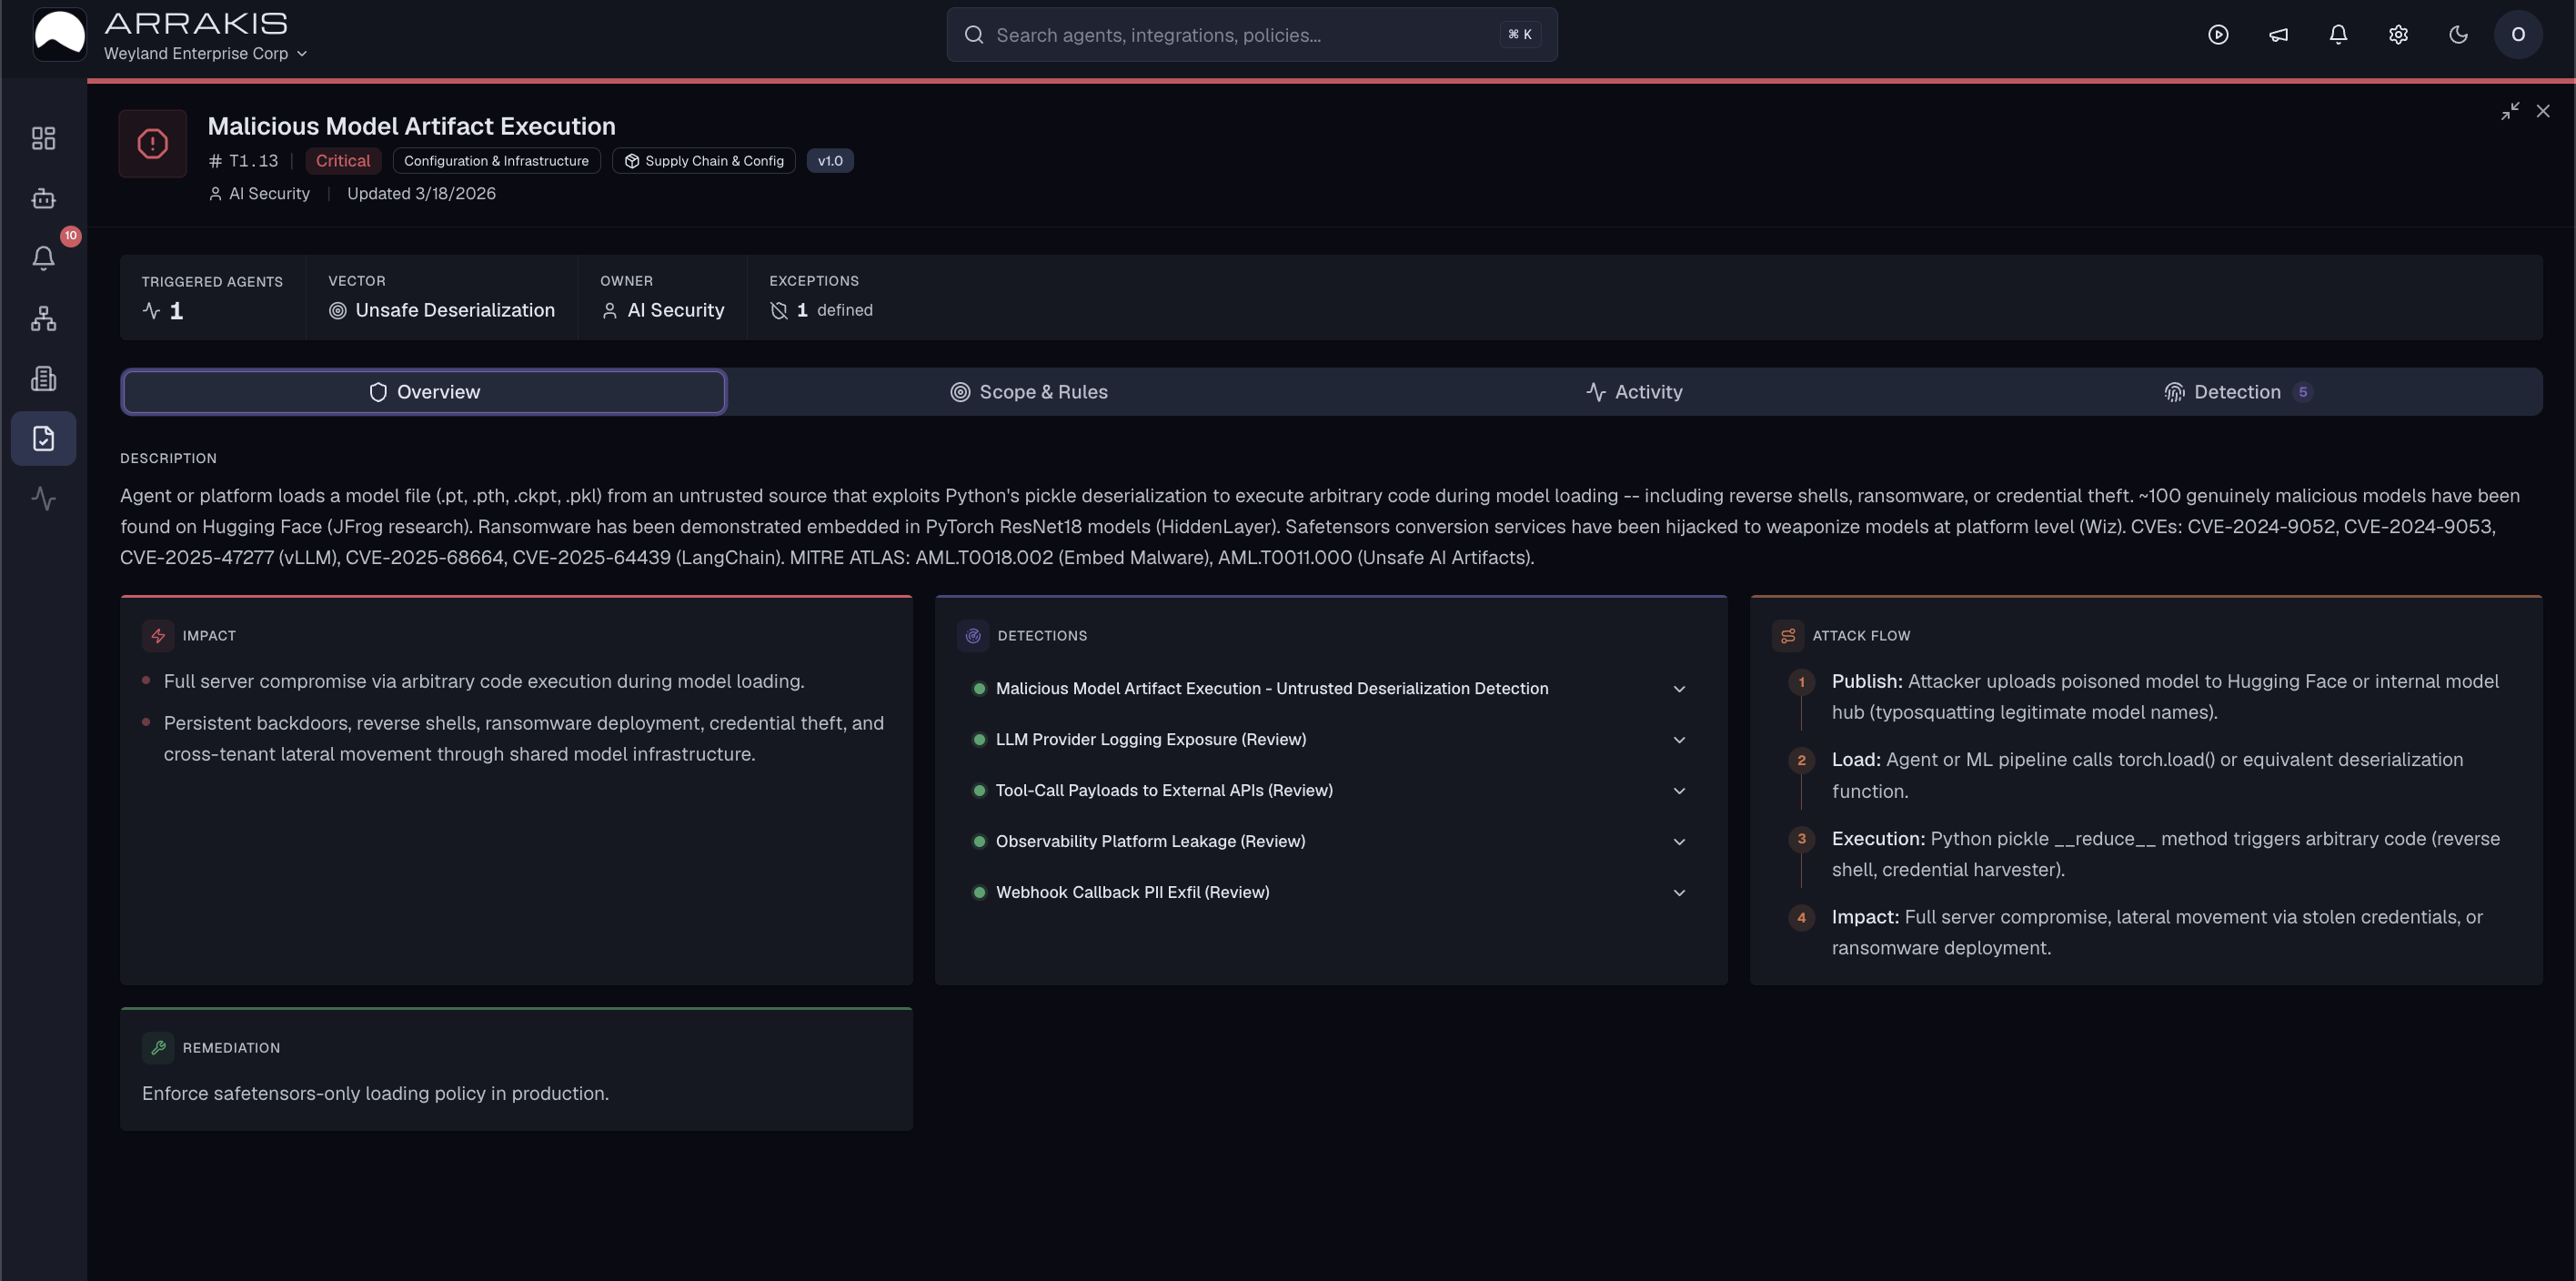Screen dimensions: 2576x1281
Task: Click the Arrakis logo
Action: (x=60, y=35)
